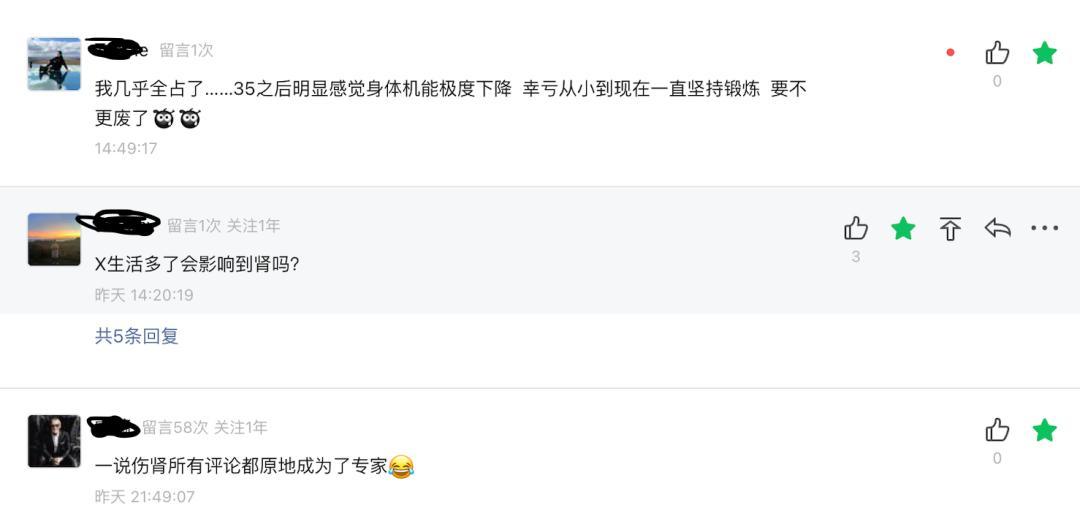Like the comment asking about kidney

point(856,229)
